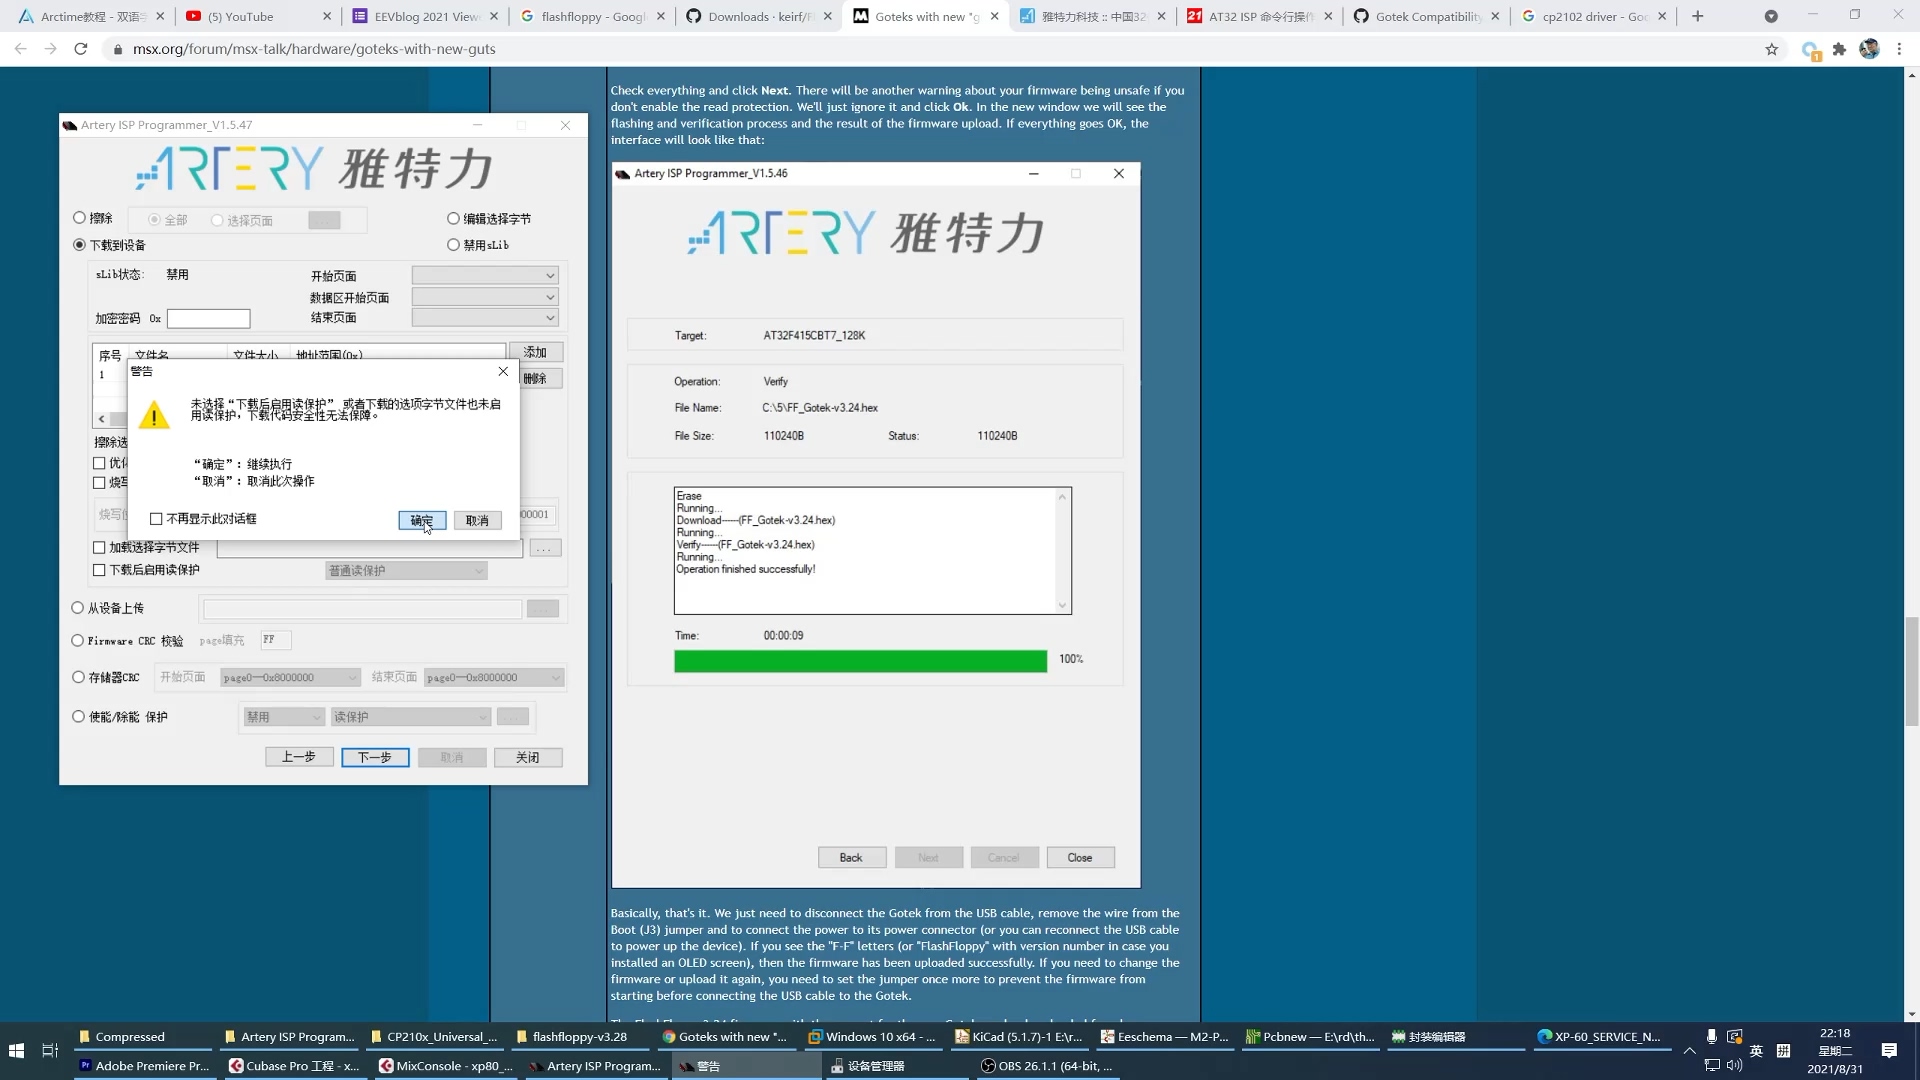
Task: Open Eeschema taskbar item
Action: click(1165, 1037)
